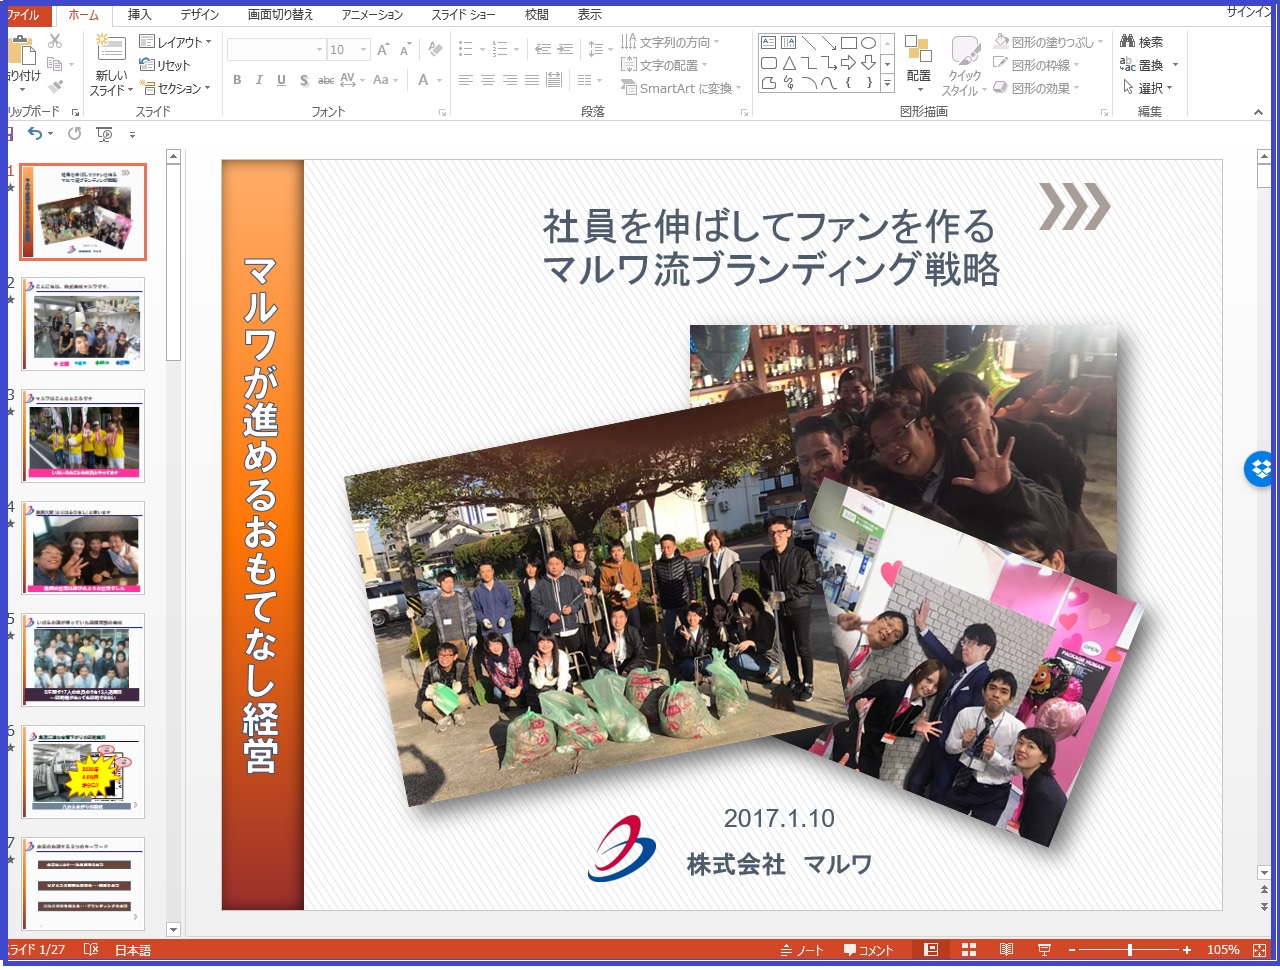Viewport: 1280px width, 970px height.
Task: Select the text box shape in gallery
Action: tap(768, 43)
